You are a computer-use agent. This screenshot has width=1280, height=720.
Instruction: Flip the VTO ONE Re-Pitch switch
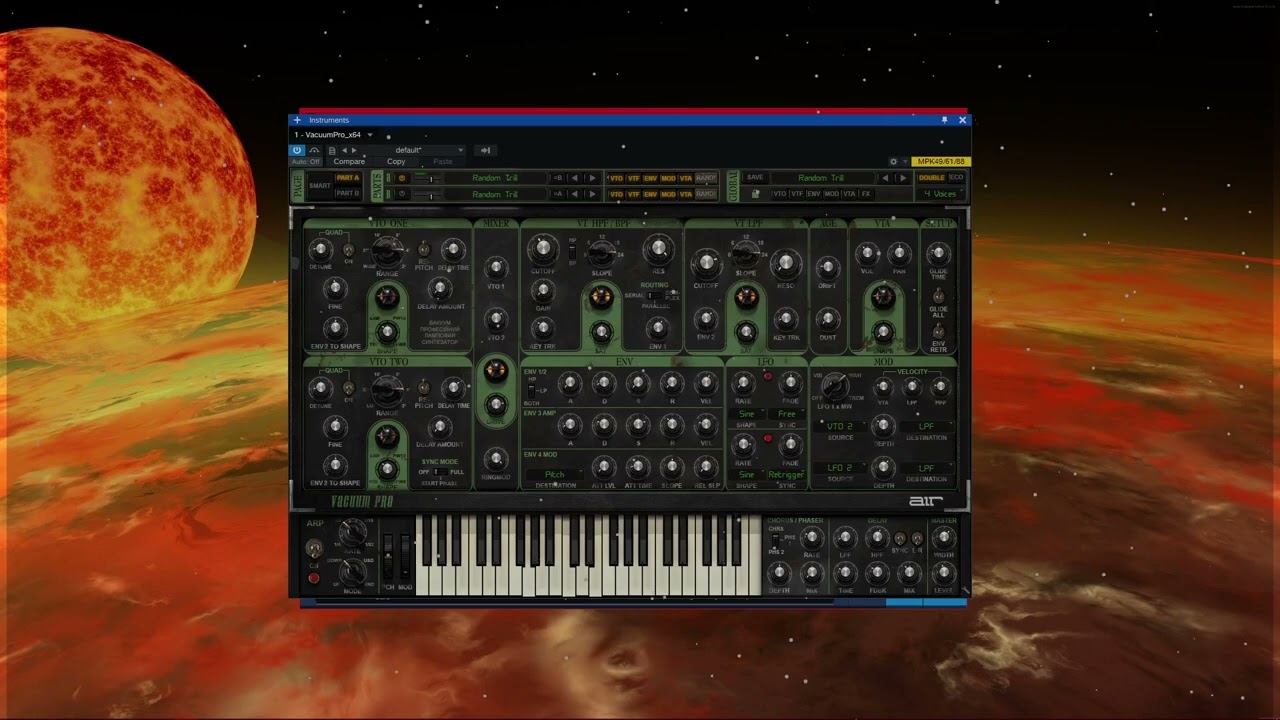[x=423, y=250]
